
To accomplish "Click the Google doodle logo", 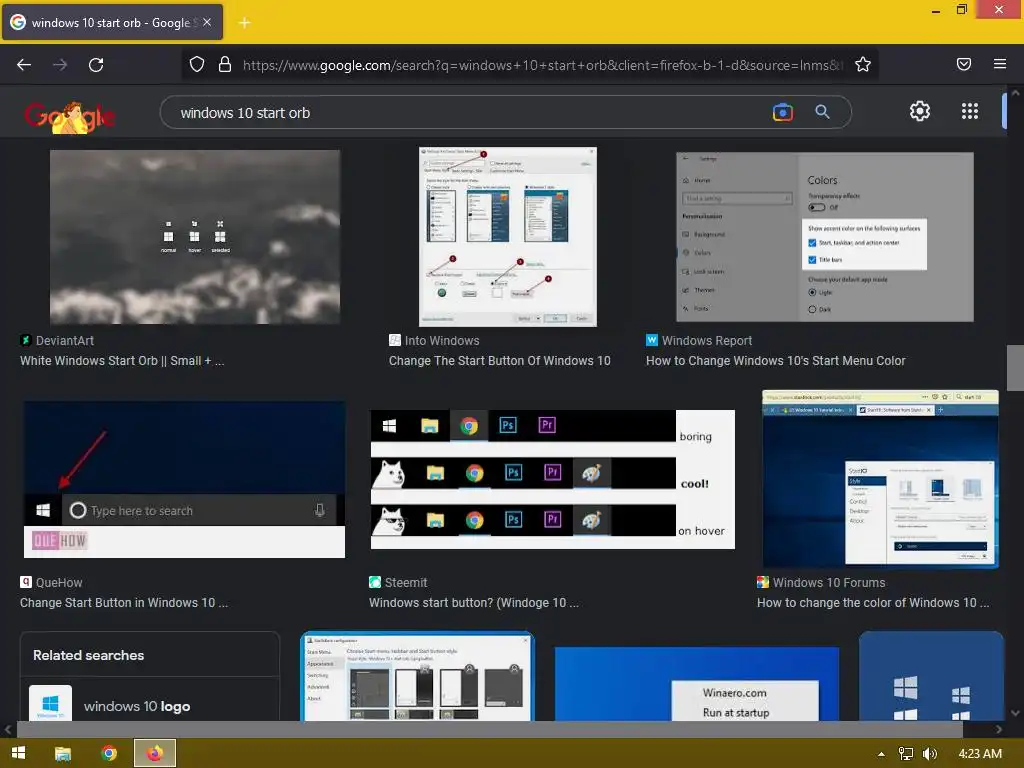I will [70, 116].
